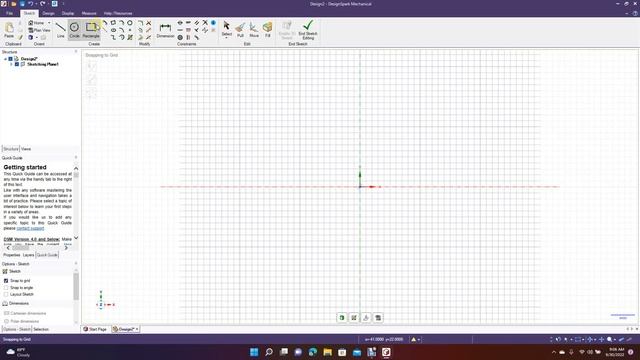
Task: Switch to the Selection panel tab
Action: (41, 329)
